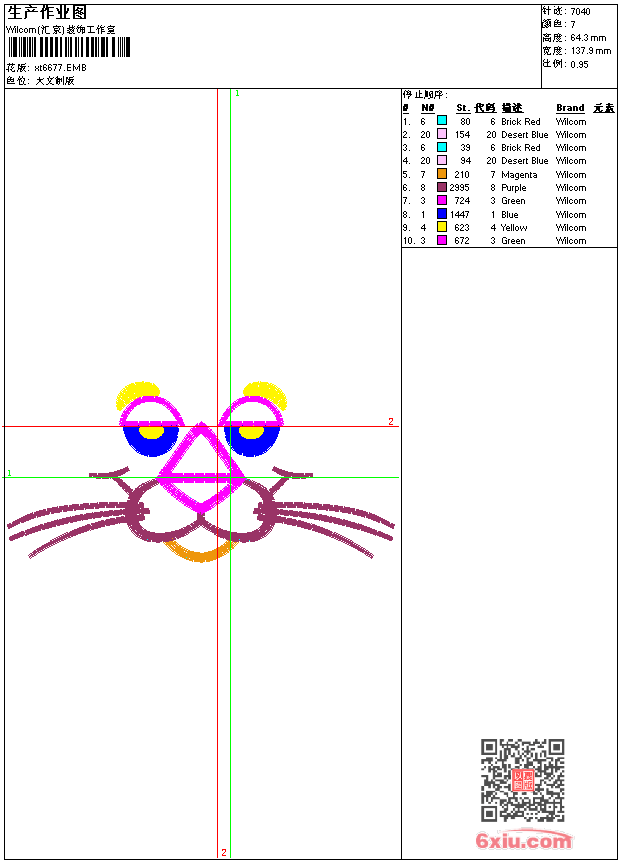Click the N# column header
The height and width of the screenshot is (860, 620).
428,108
